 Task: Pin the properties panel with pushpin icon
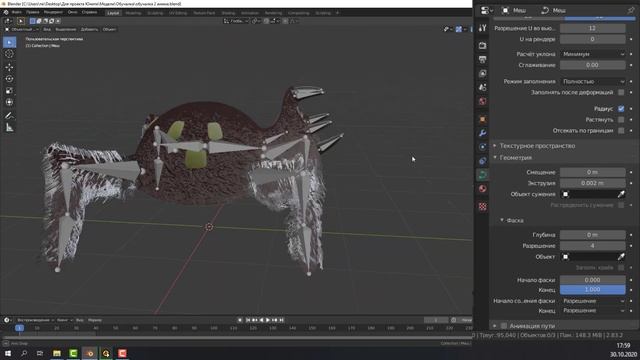631,10
